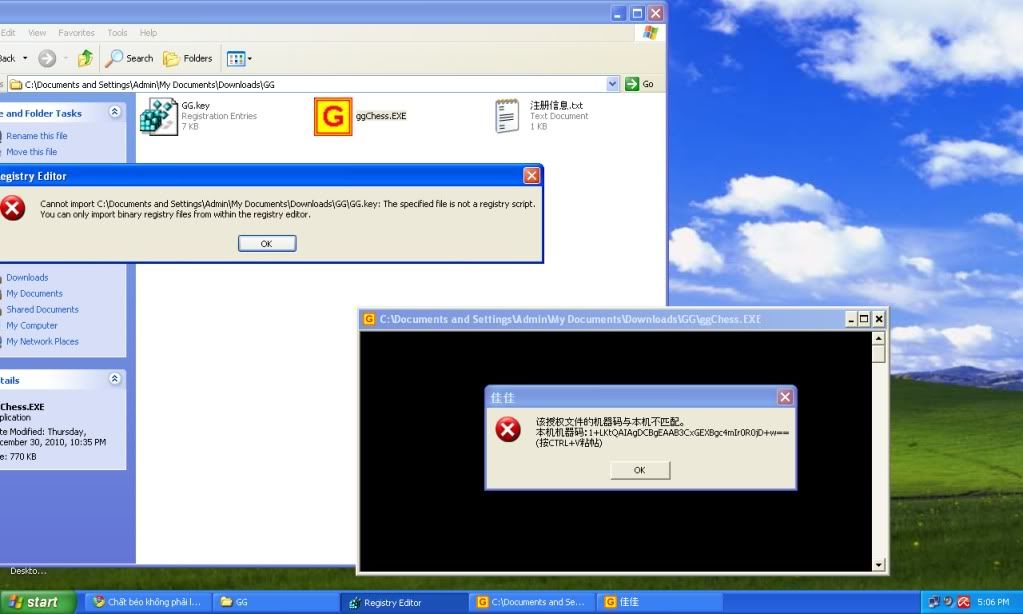Screen dimensions: 1023x614
Task: Switch to the Chrome taskbar item
Action: click(147, 602)
